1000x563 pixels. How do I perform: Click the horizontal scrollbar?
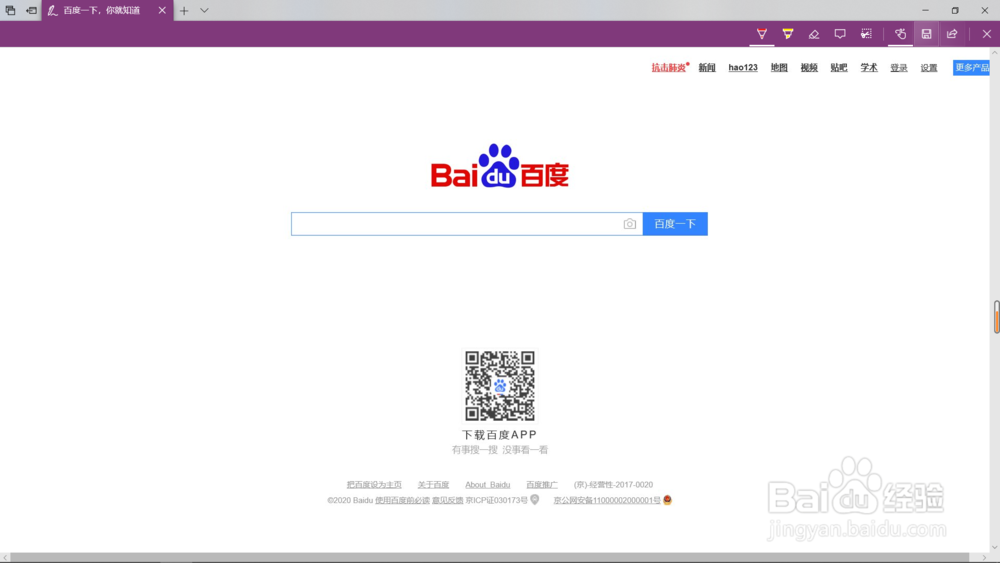[x=490, y=558]
